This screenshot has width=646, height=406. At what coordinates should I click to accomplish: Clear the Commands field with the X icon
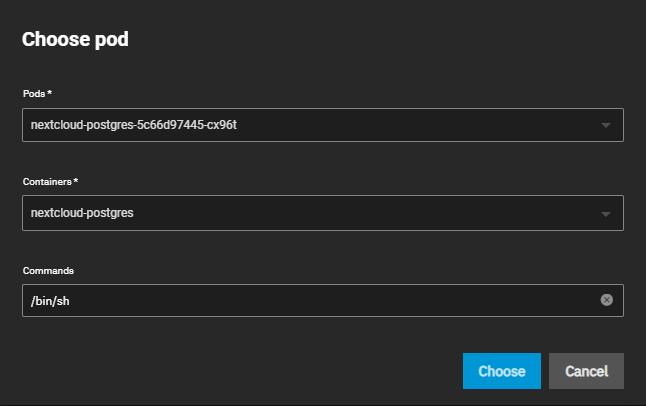pyautogui.click(x=606, y=300)
